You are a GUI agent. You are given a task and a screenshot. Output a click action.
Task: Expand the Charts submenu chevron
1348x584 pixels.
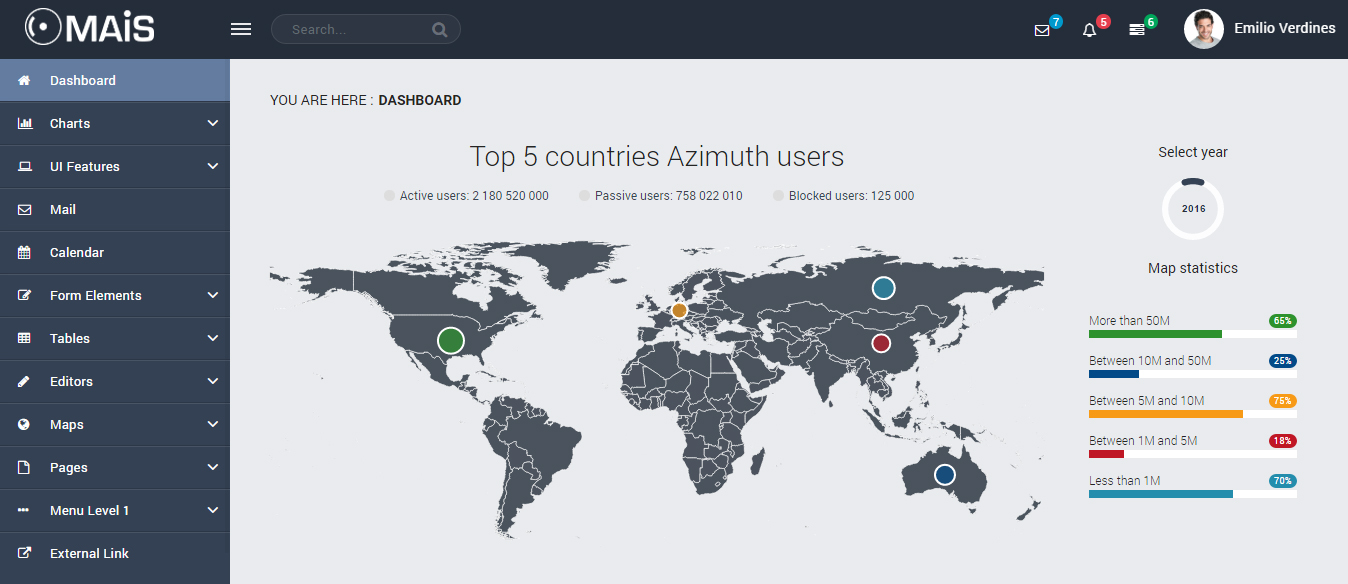(212, 123)
